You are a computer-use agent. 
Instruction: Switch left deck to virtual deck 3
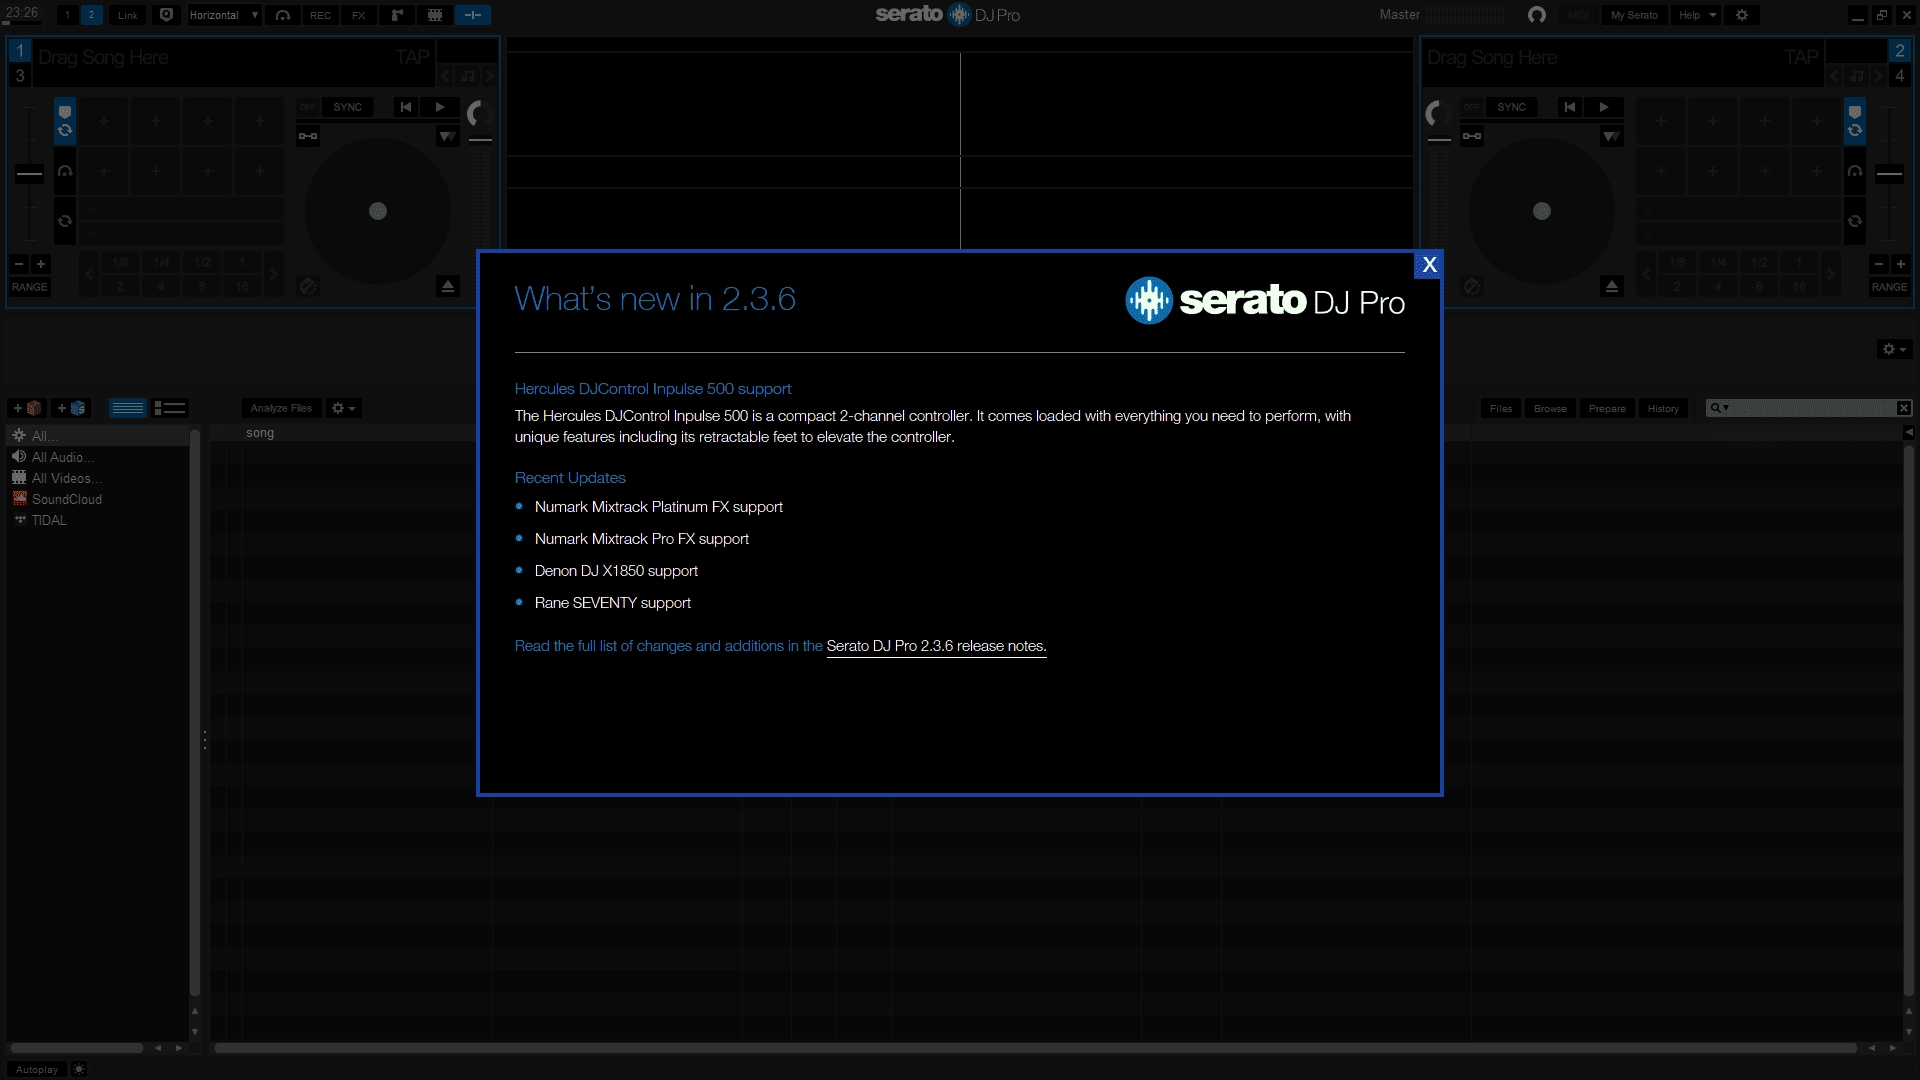(x=20, y=76)
